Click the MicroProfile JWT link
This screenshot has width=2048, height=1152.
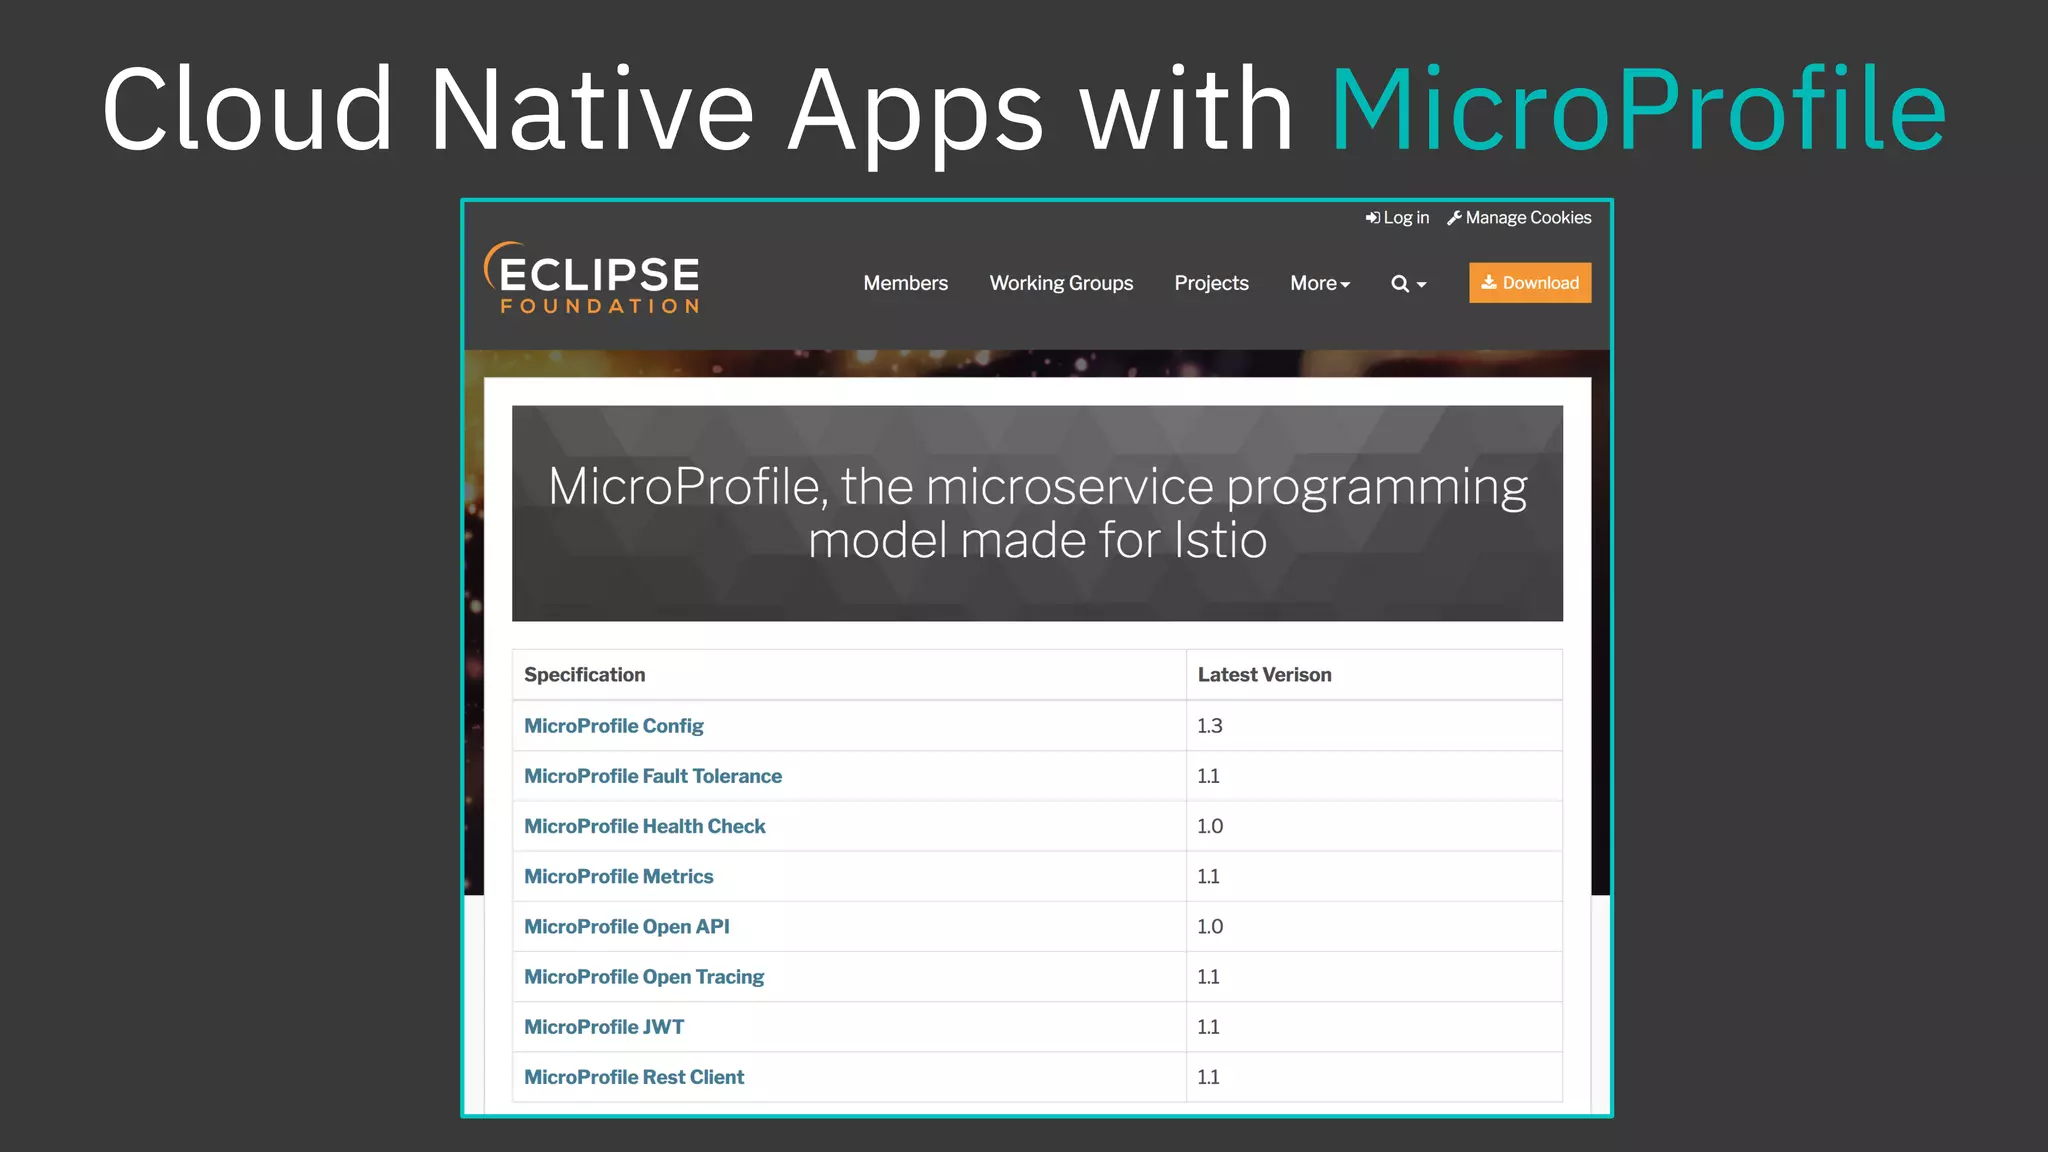click(x=603, y=1027)
